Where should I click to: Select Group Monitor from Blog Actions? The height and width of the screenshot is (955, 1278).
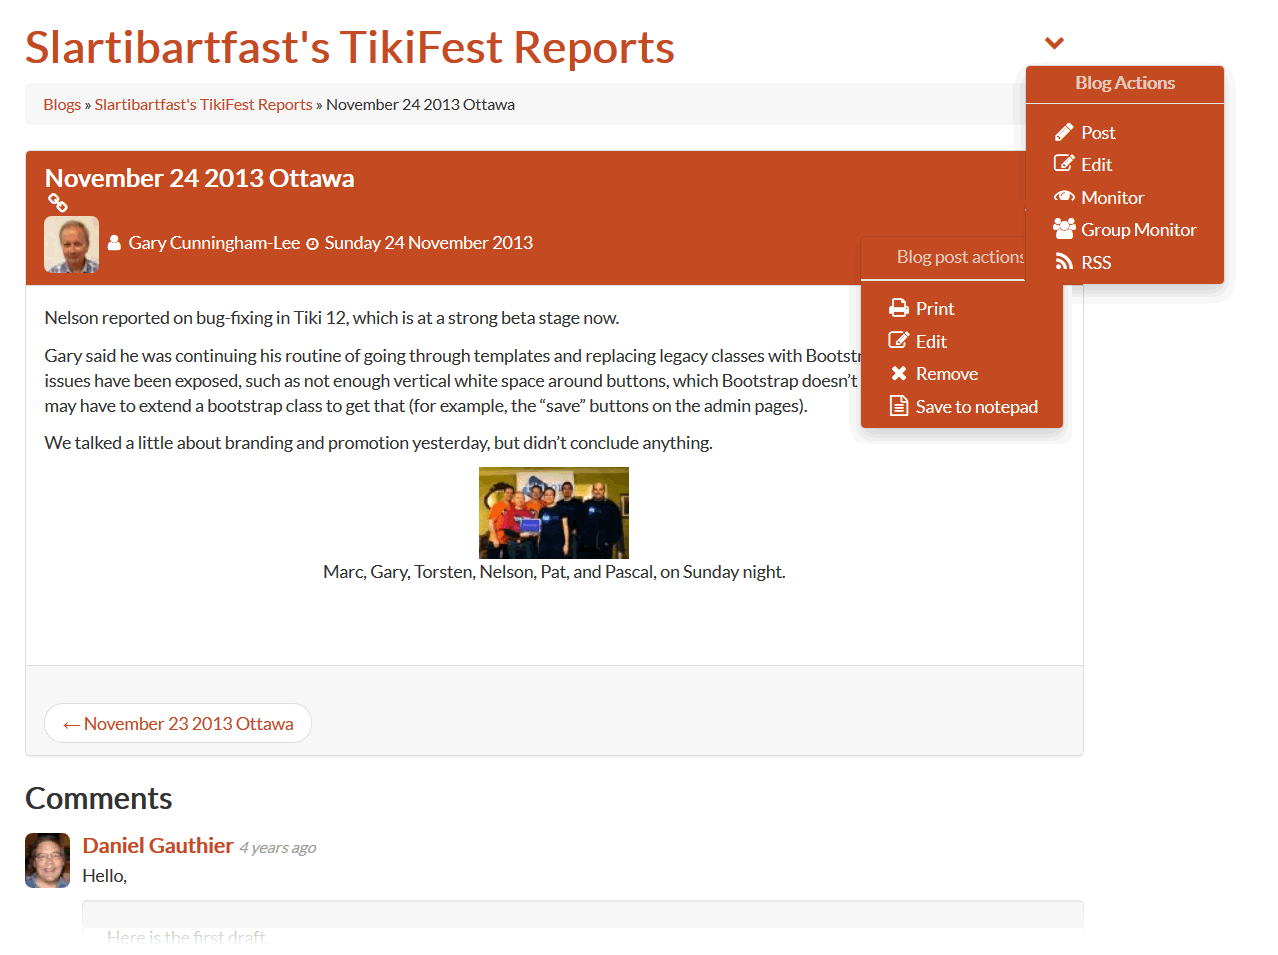(1138, 229)
